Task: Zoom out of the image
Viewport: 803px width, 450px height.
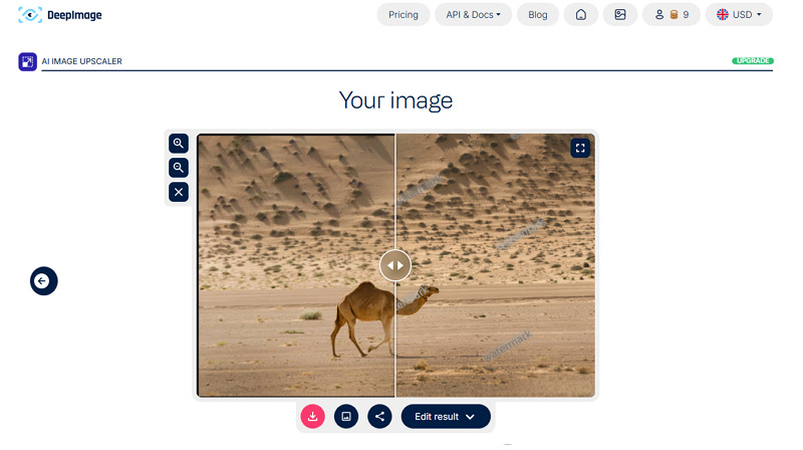Action: pyautogui.click(x=178, y=167)
